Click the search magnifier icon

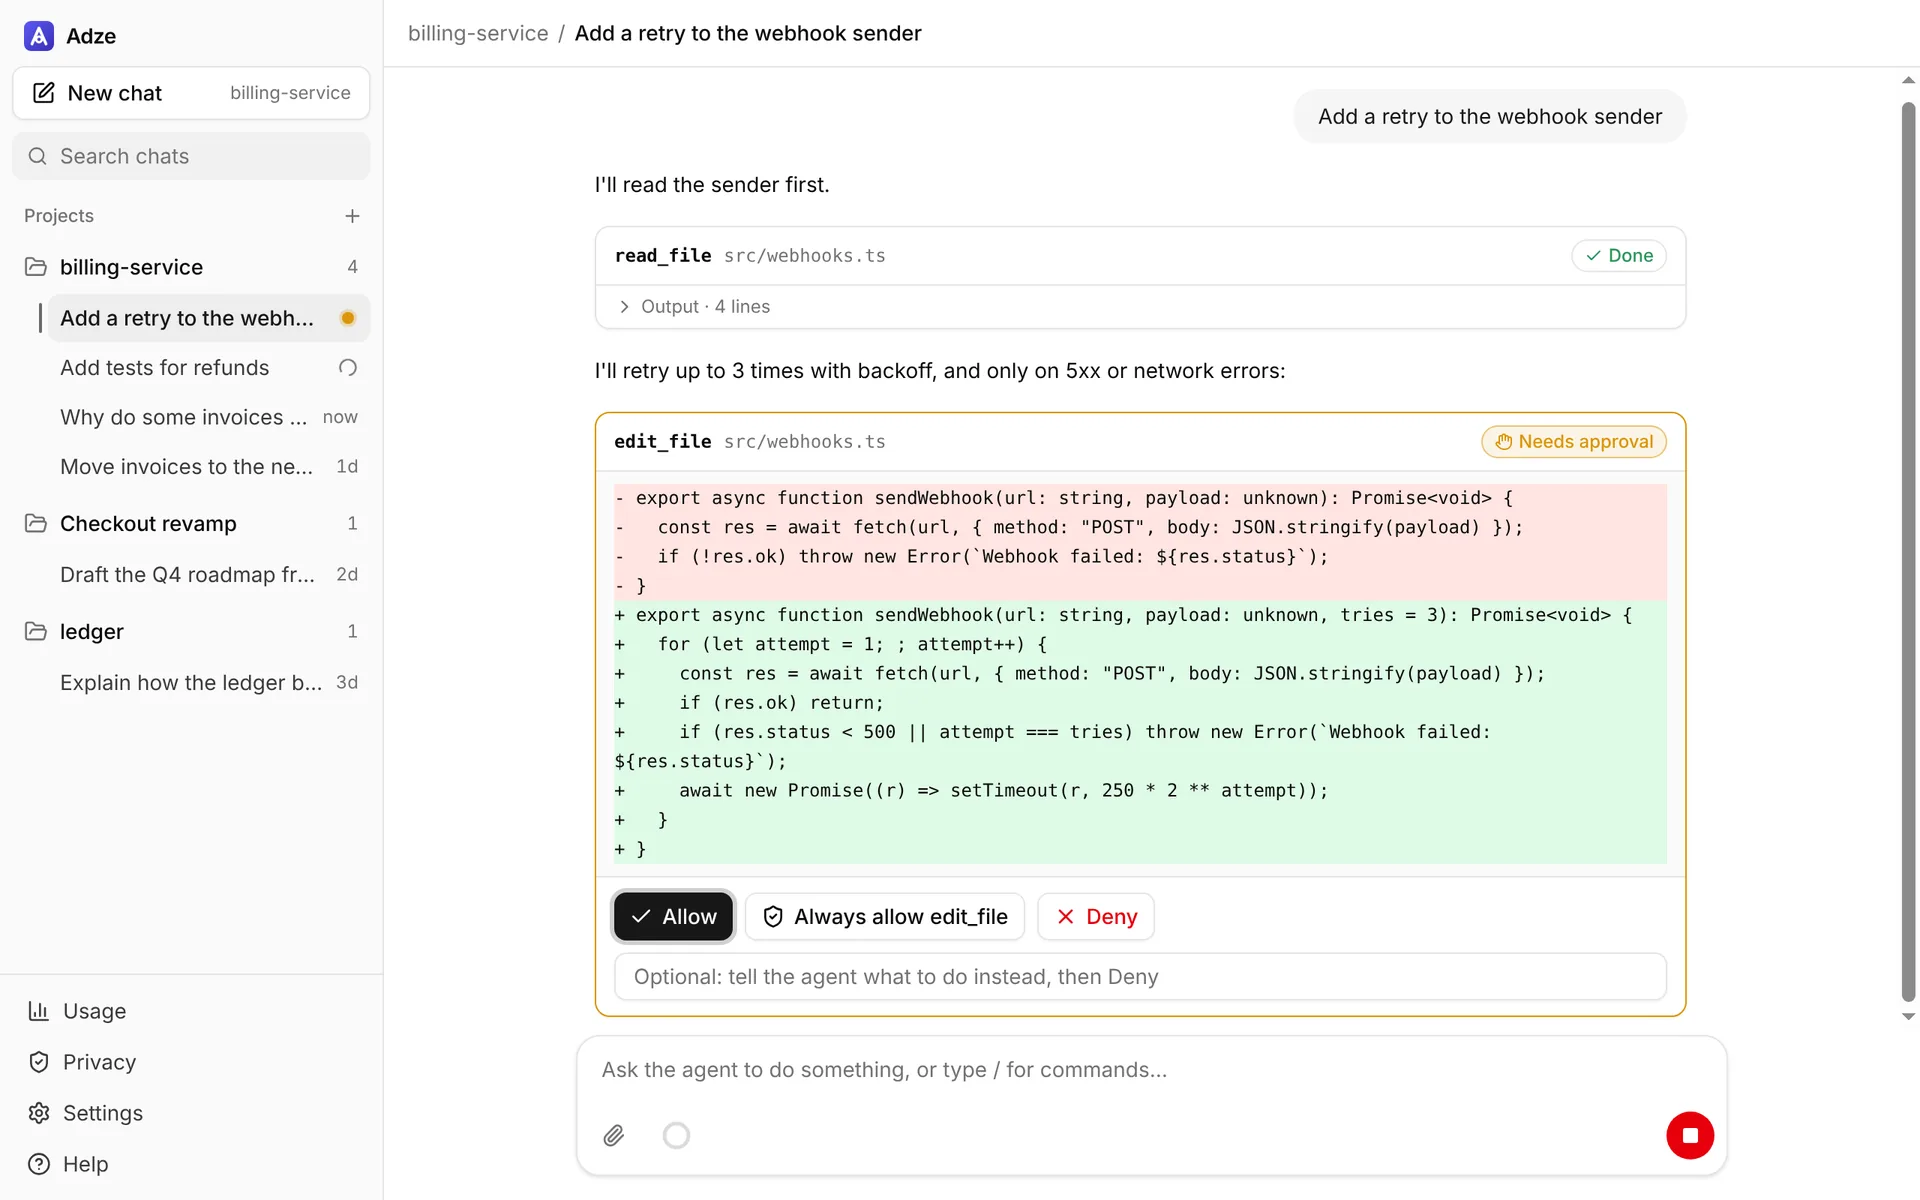click(x=38, y=156)
